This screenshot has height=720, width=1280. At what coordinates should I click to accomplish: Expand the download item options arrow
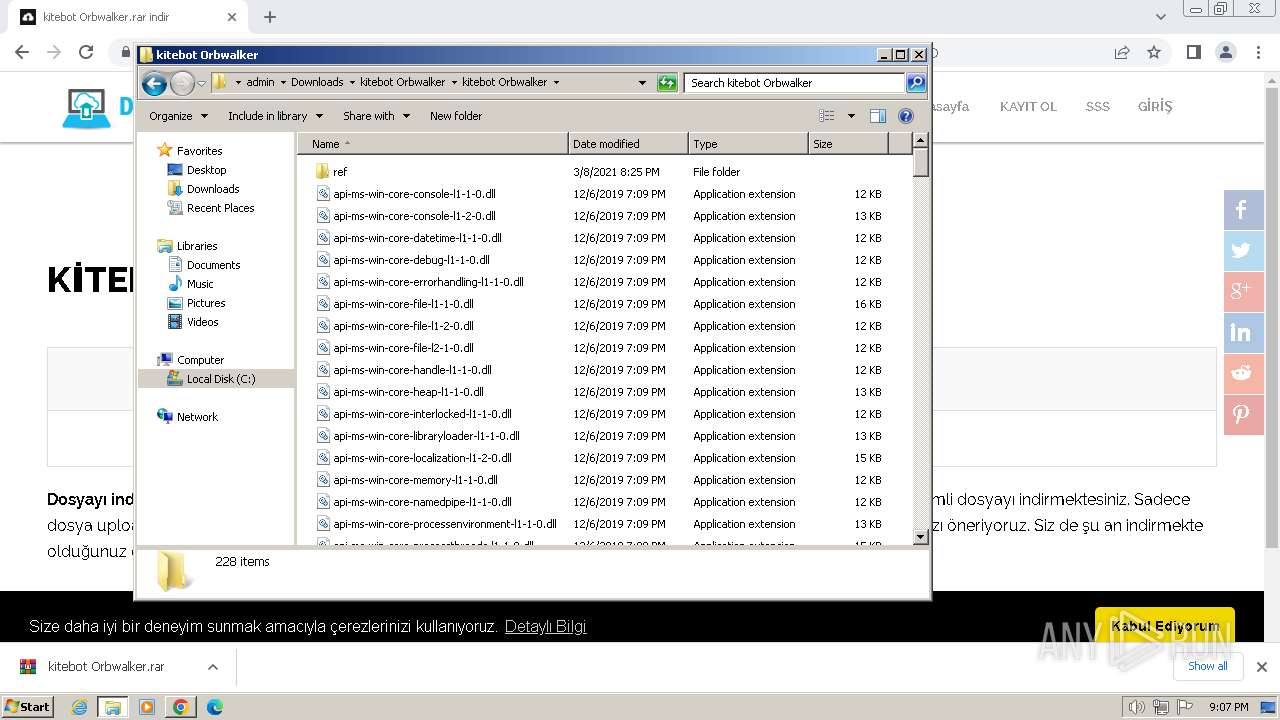(x=212, y=667)
